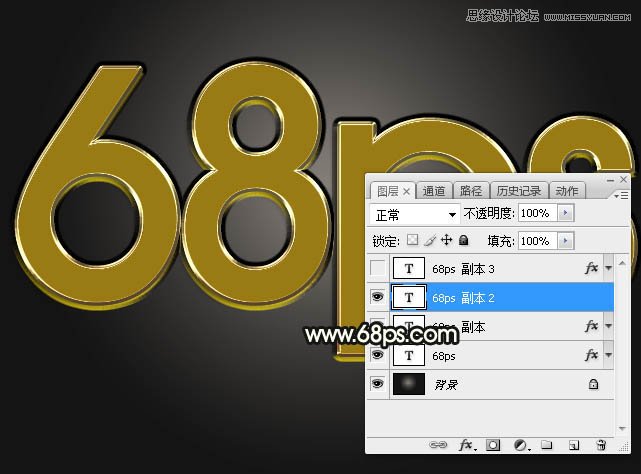Select the layer name 68ps 副本 3
This screenshot has width=641, height=474.
463,269
